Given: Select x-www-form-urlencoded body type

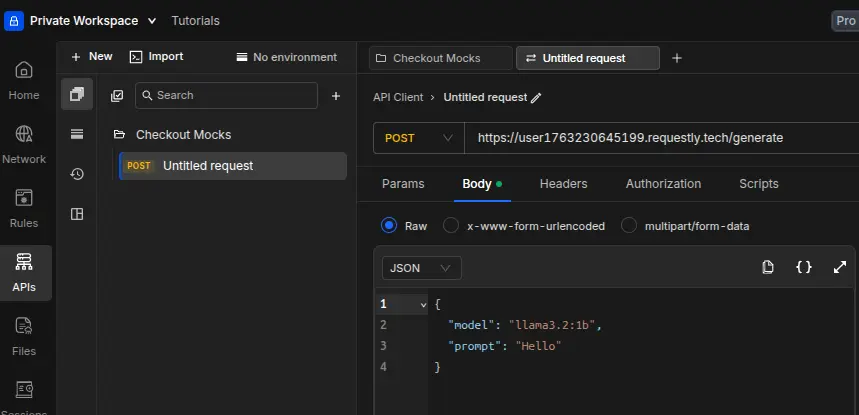Looking at the screenshot, I should point(451,225).
